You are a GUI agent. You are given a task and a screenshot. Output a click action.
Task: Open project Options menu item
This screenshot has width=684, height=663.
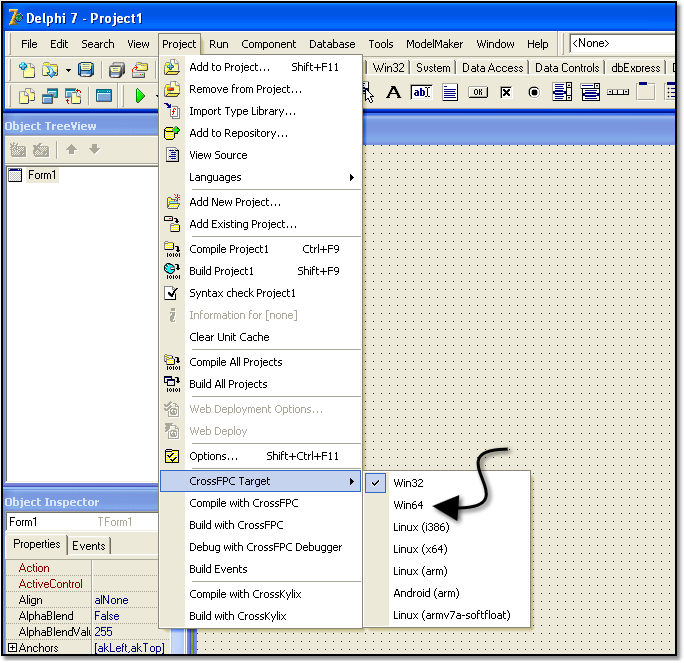(260, 456)
